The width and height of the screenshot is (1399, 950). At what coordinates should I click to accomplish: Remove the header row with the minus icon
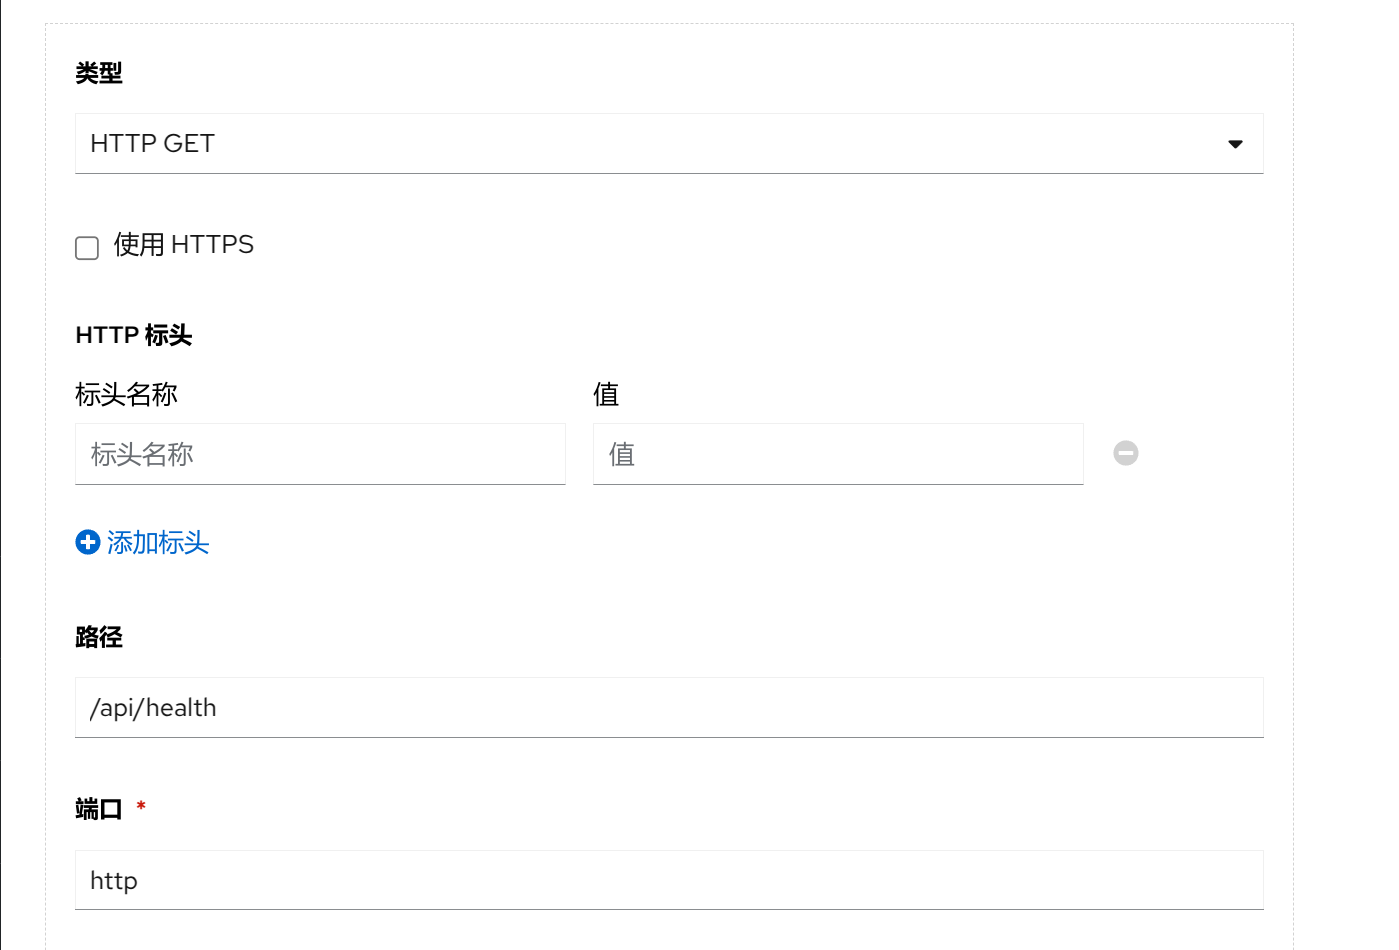[x=1126, y=453]
